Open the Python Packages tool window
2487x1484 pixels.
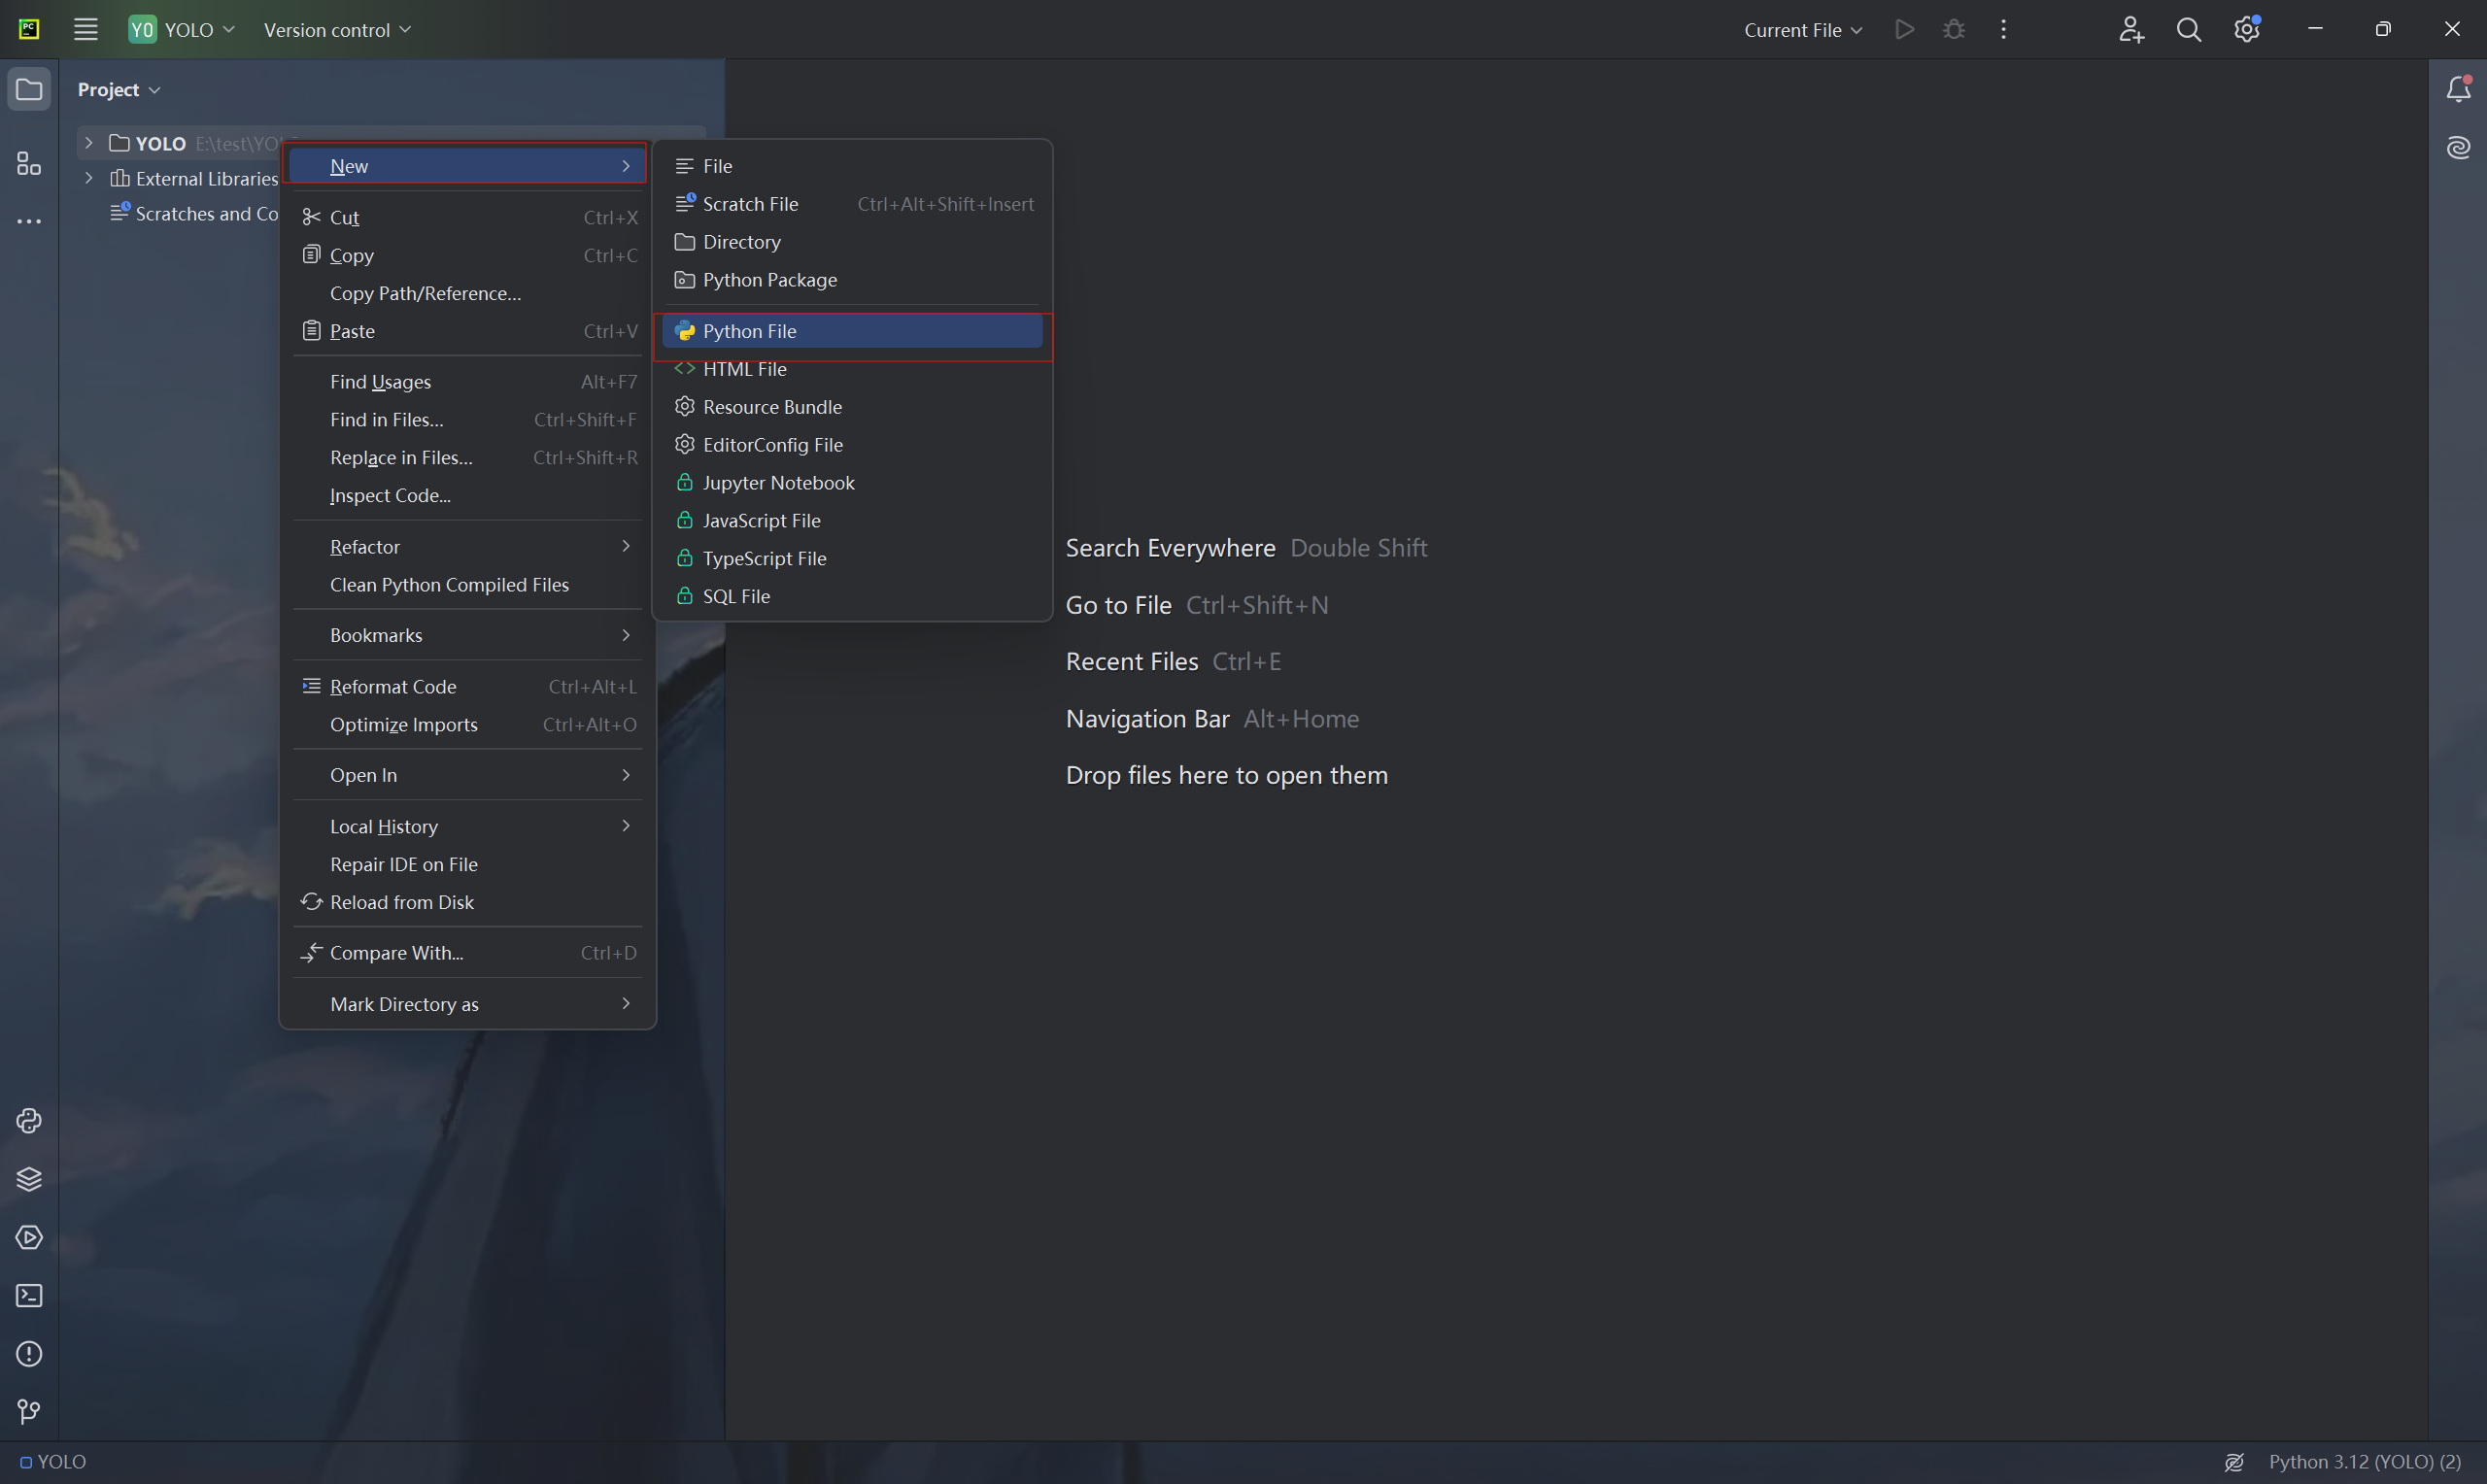(x=29, y=1179)
